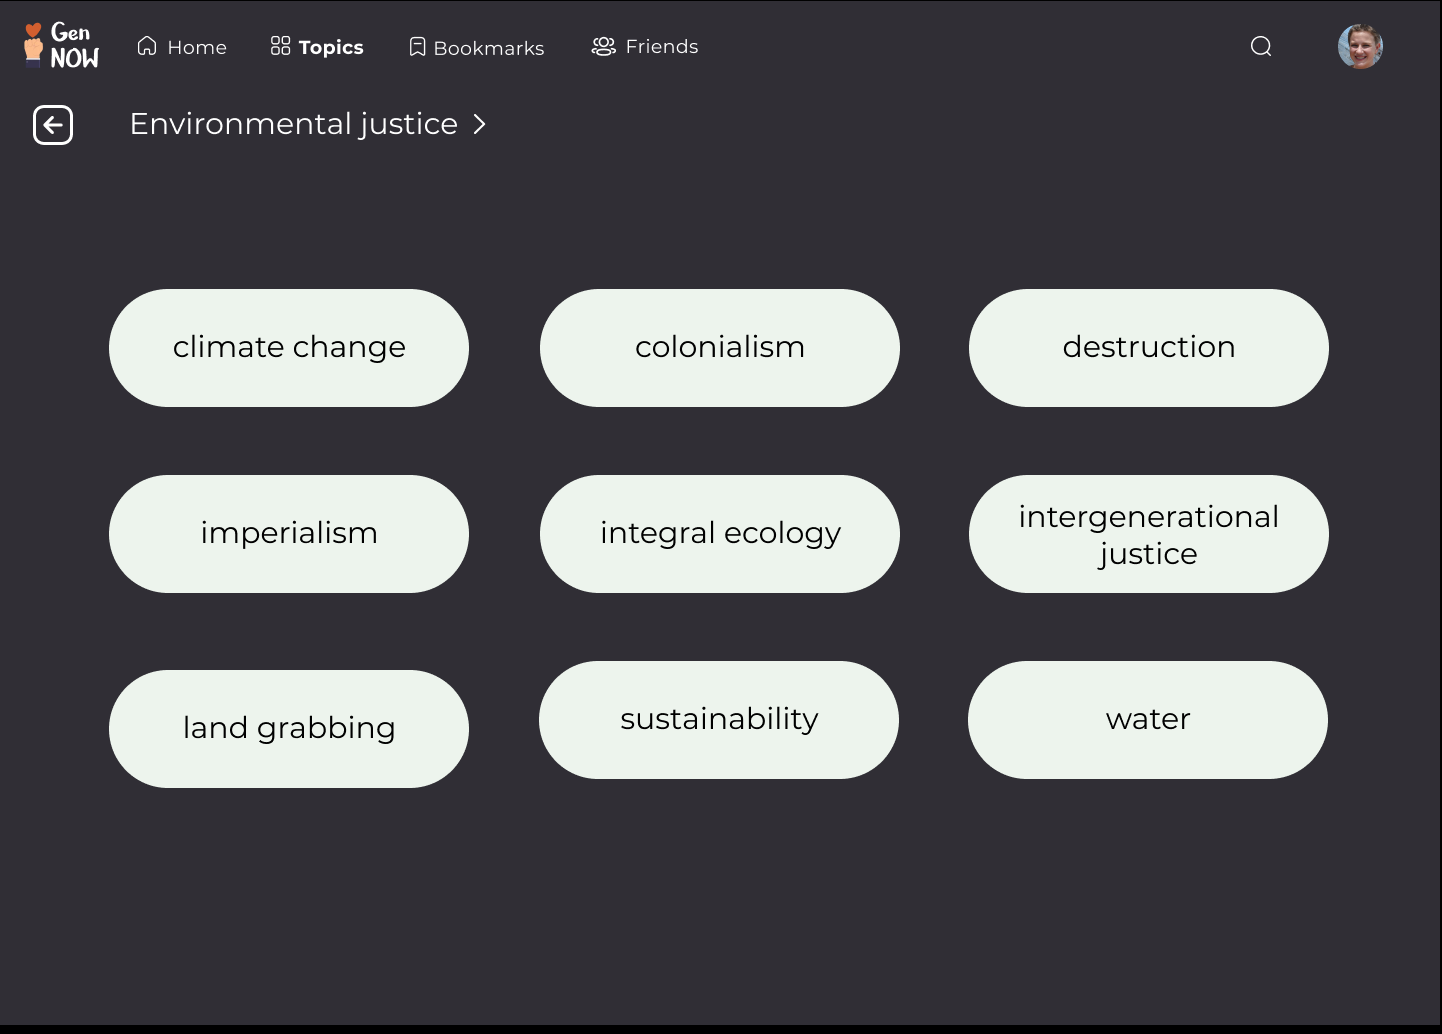
Task: Click the Home house icon
Action: [x=147, y=46]
